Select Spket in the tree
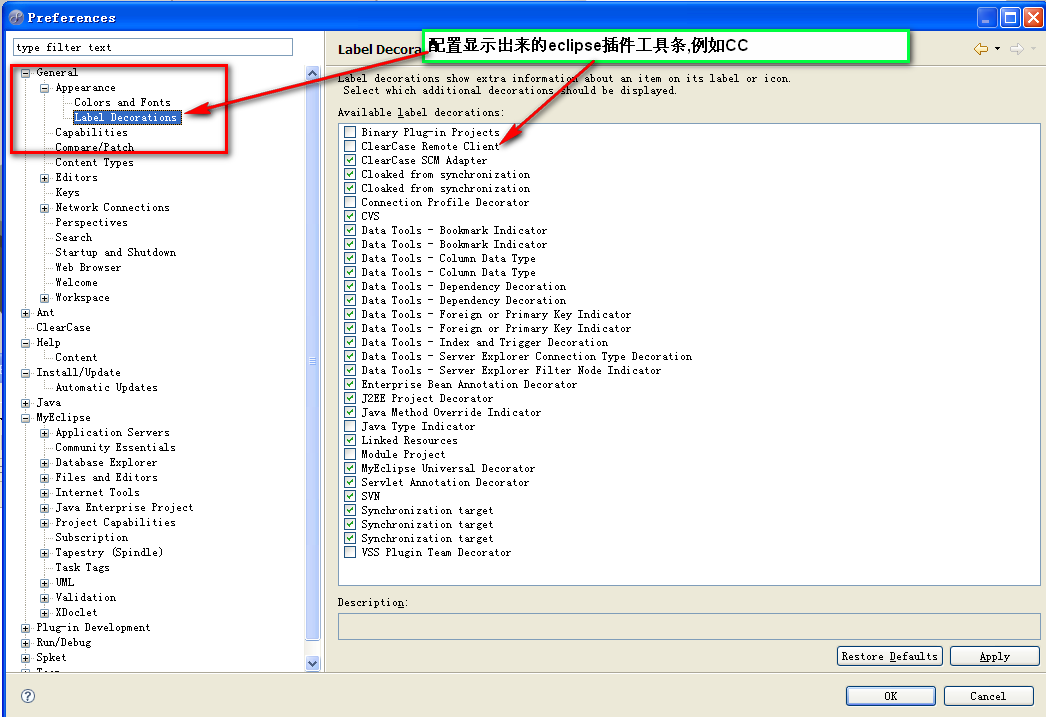Screen dimensions: 1046x717 coord(51,658)
